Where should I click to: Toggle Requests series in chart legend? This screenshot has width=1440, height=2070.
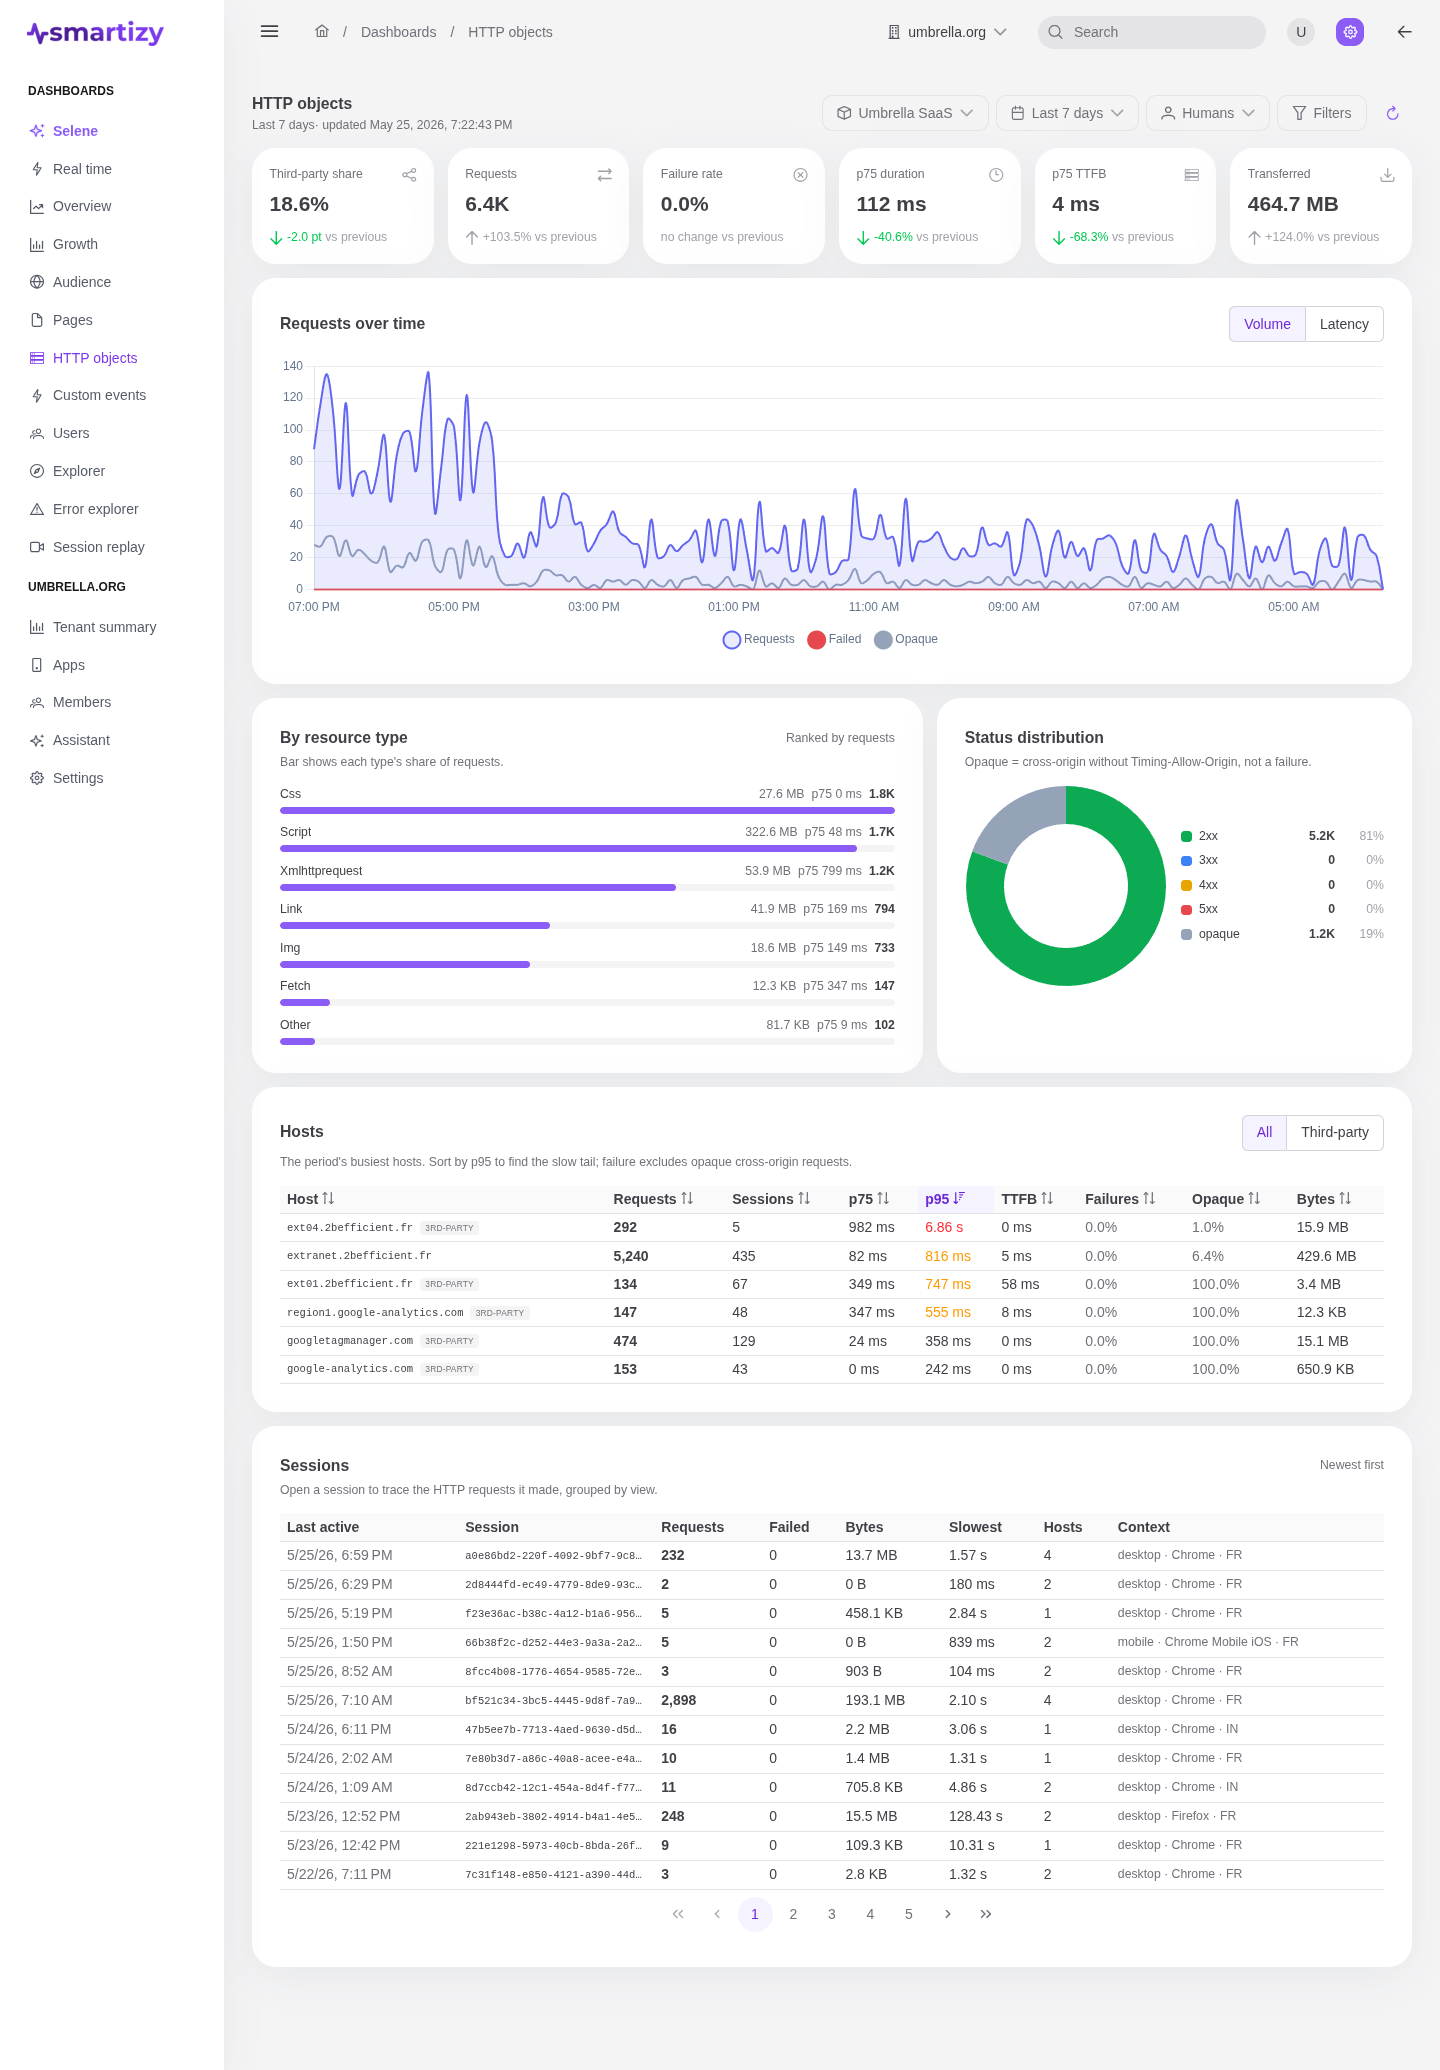[x=758, y=639]
